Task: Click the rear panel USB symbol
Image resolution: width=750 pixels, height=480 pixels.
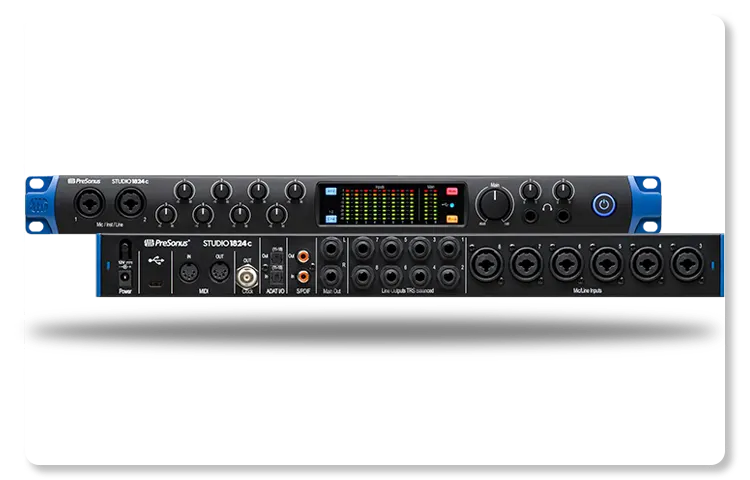Action: [156, 261]
